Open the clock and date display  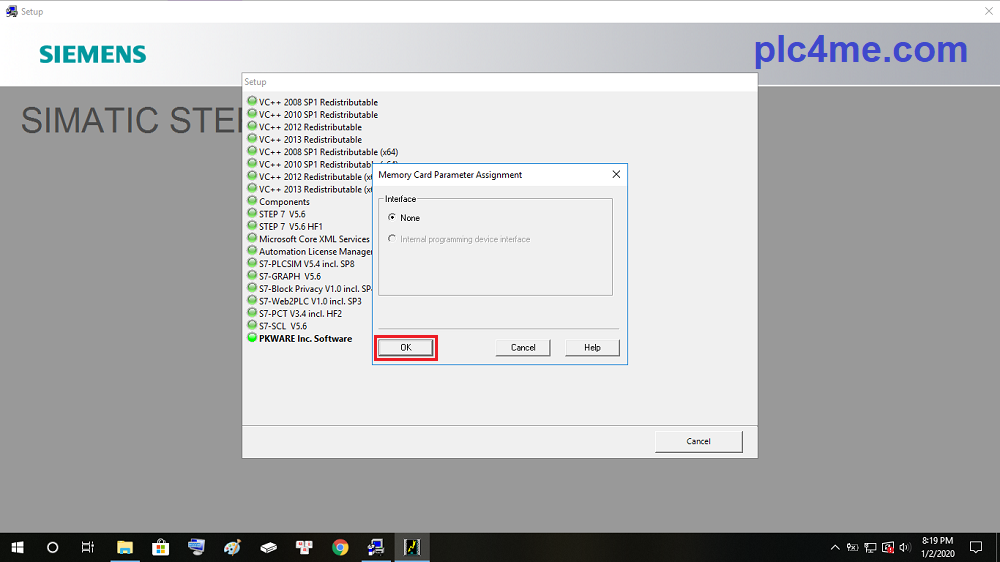[937, 547]
